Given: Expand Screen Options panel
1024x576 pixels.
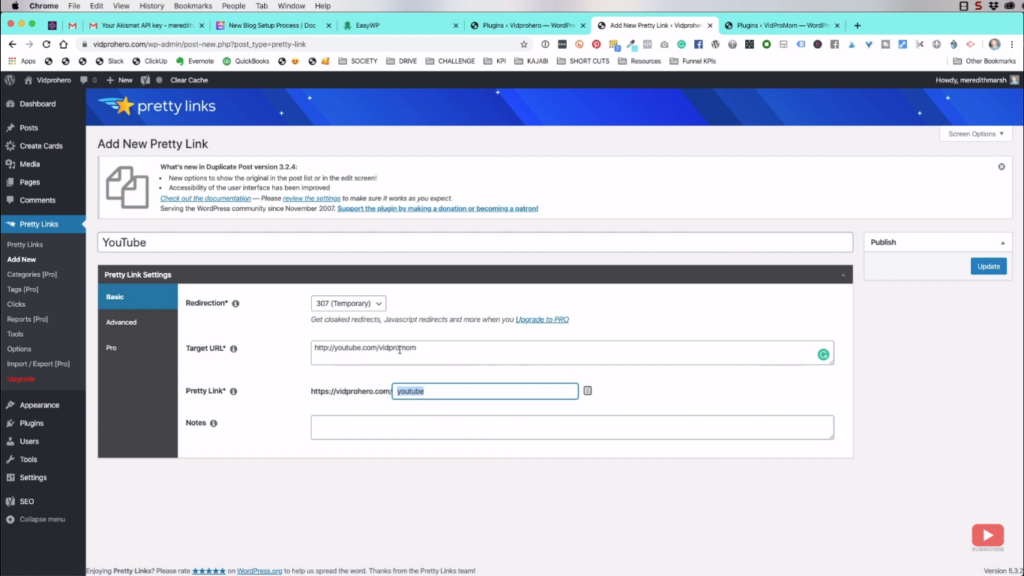Looking at the screenshot, I should click(976, 134).
